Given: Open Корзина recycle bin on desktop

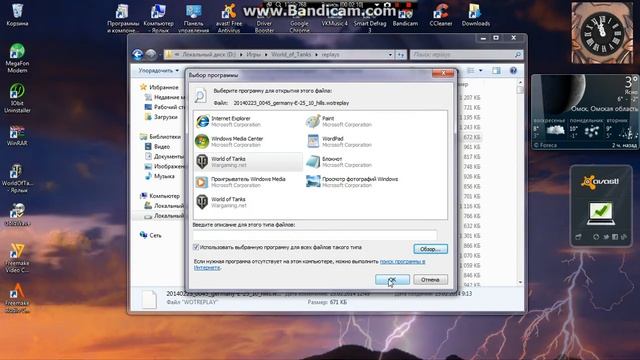Looking at the screenshot, I should (x=17, y=15).
